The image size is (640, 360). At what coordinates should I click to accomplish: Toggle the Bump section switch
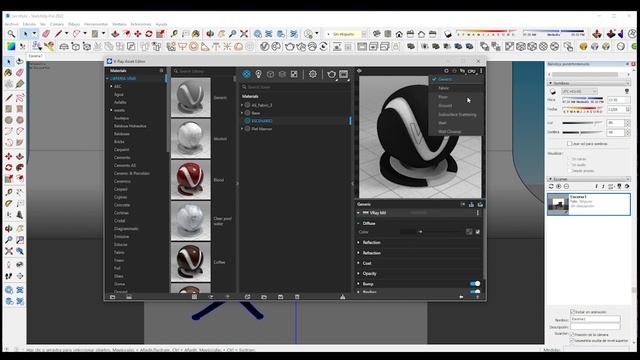coord(475,284)
